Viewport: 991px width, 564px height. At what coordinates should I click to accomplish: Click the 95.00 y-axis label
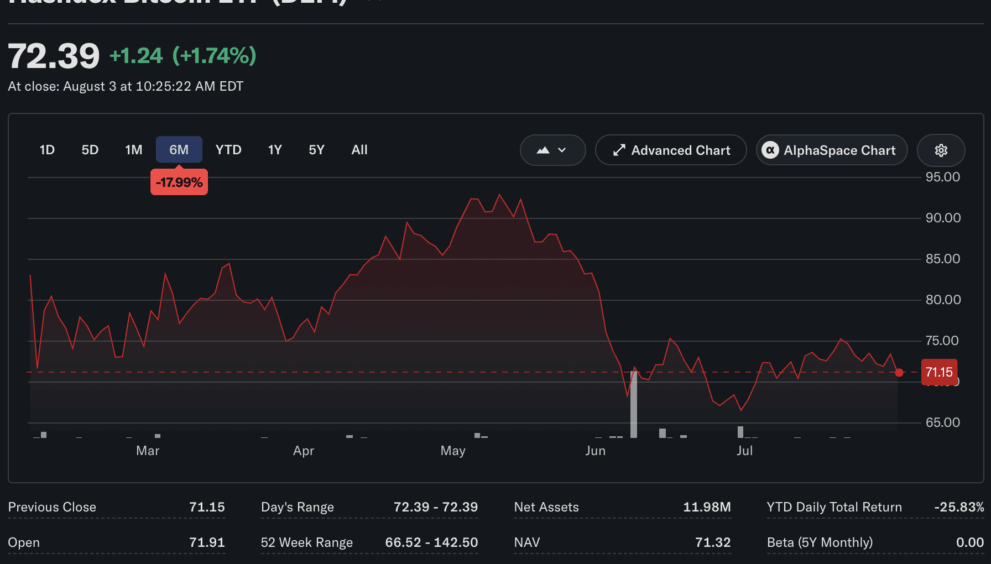point(942,177)
